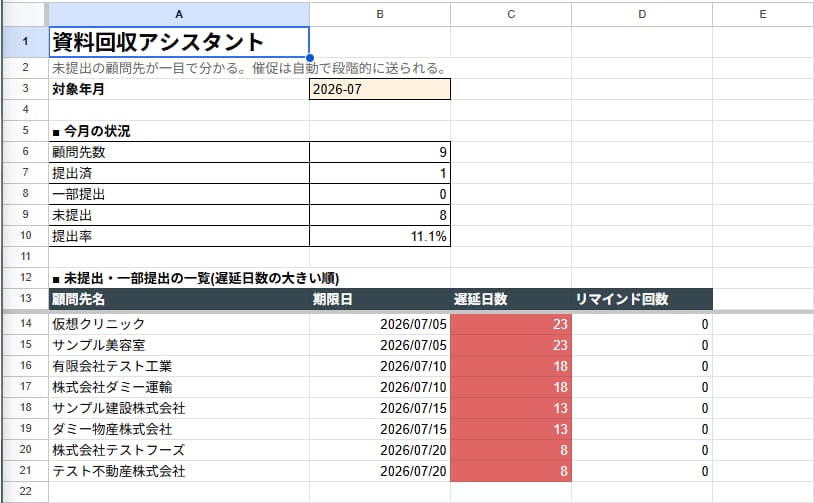This screenshot has height=503, width=814.
Task: Click the red delay cell for ダミー物産株式会社
Action: [511, 429]
